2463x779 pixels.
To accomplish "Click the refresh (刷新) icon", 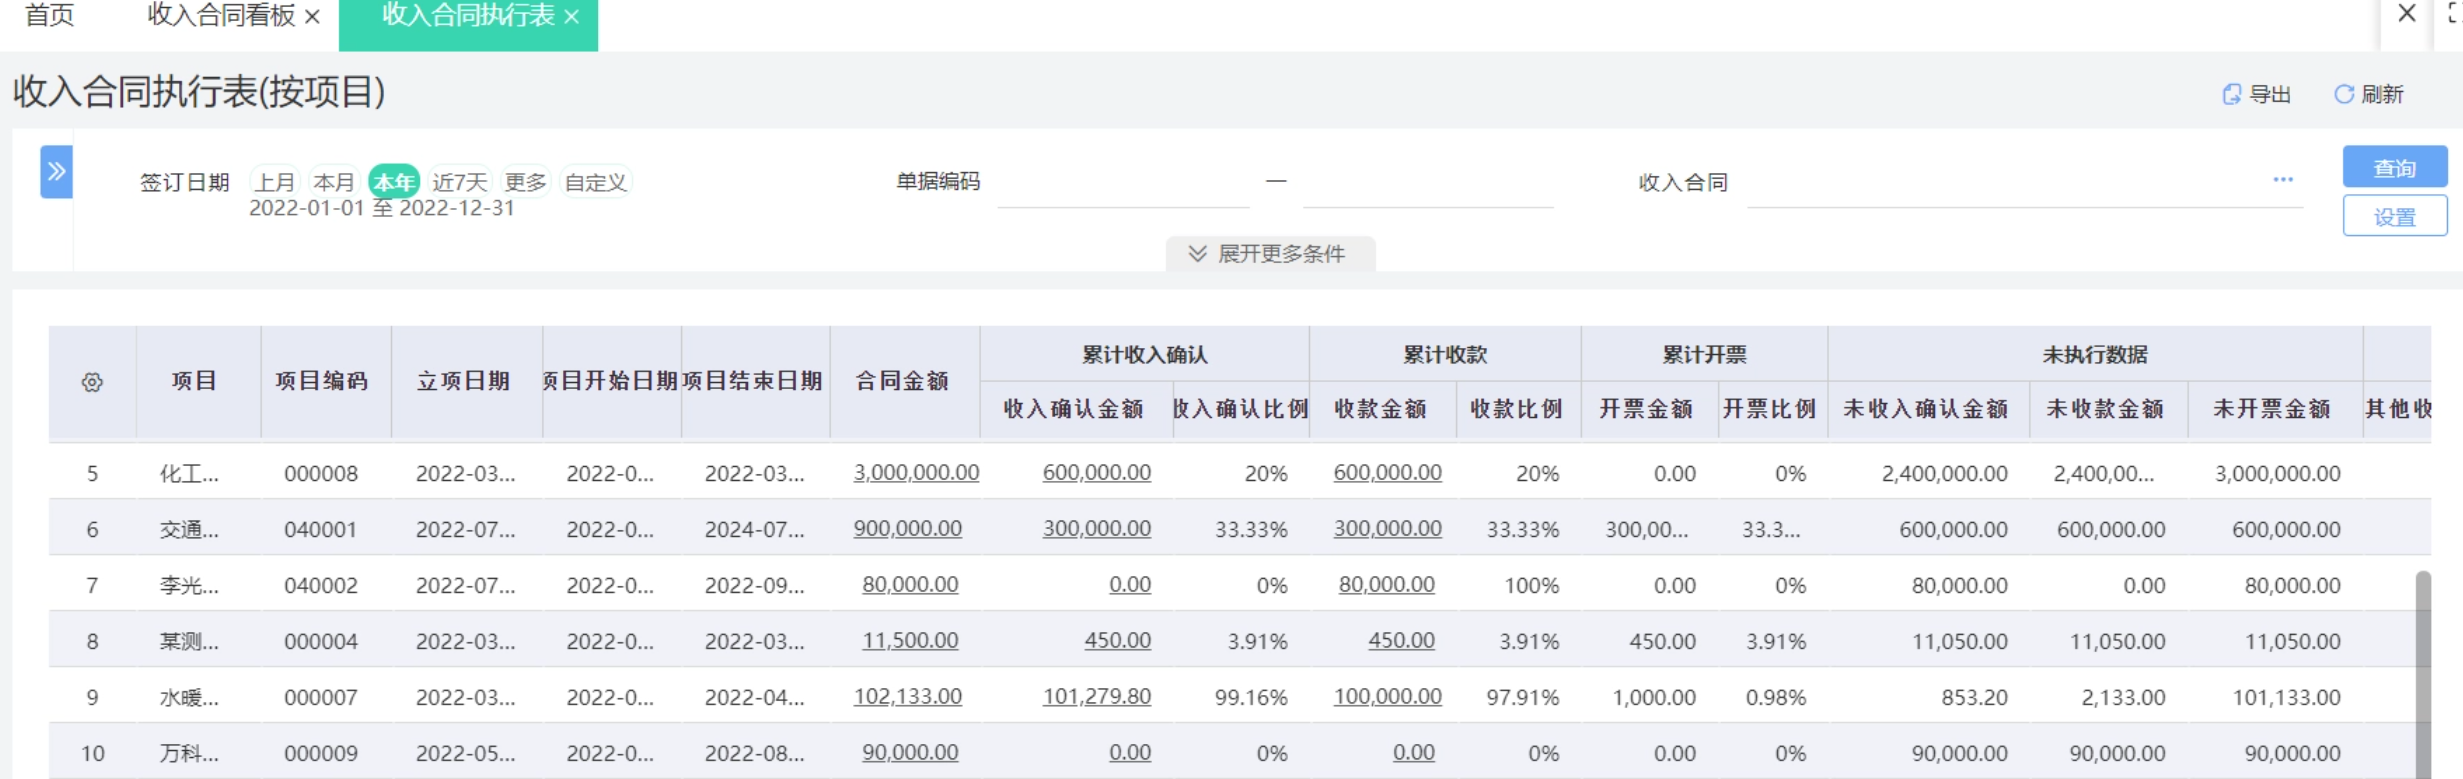I will coord(2343,94).
